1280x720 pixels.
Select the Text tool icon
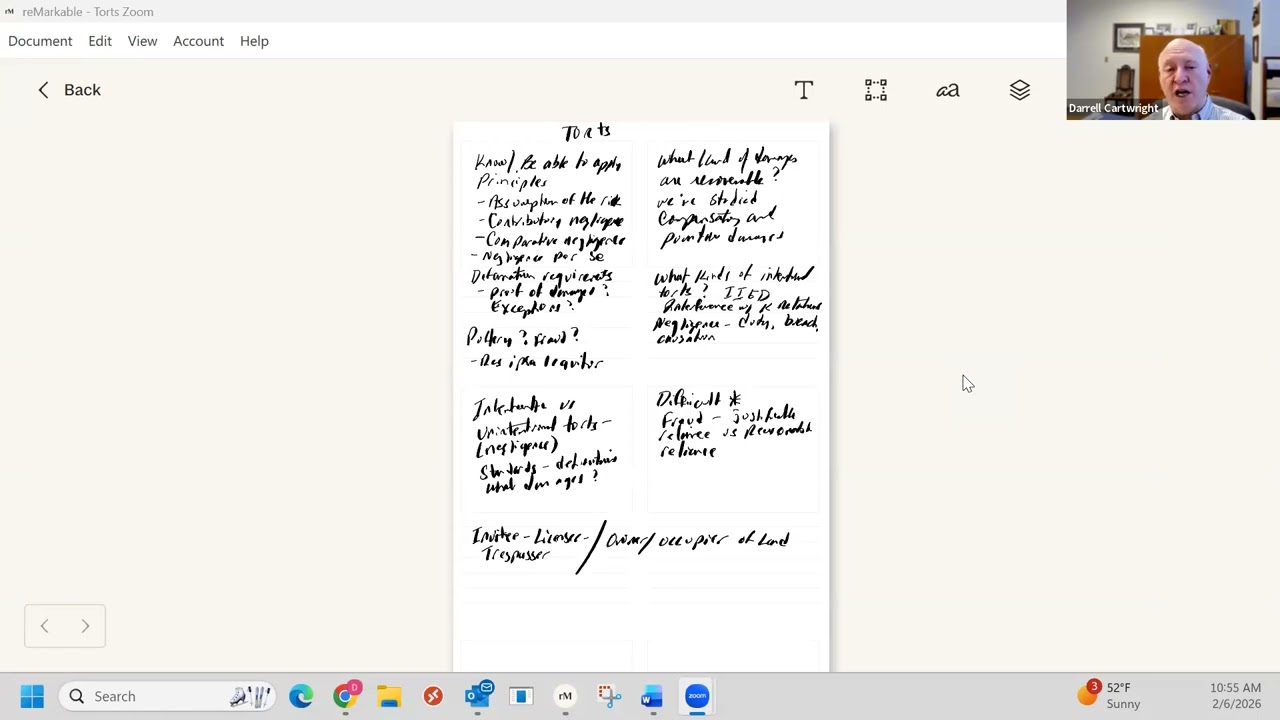pyautogui.click(x=804, y=90)
